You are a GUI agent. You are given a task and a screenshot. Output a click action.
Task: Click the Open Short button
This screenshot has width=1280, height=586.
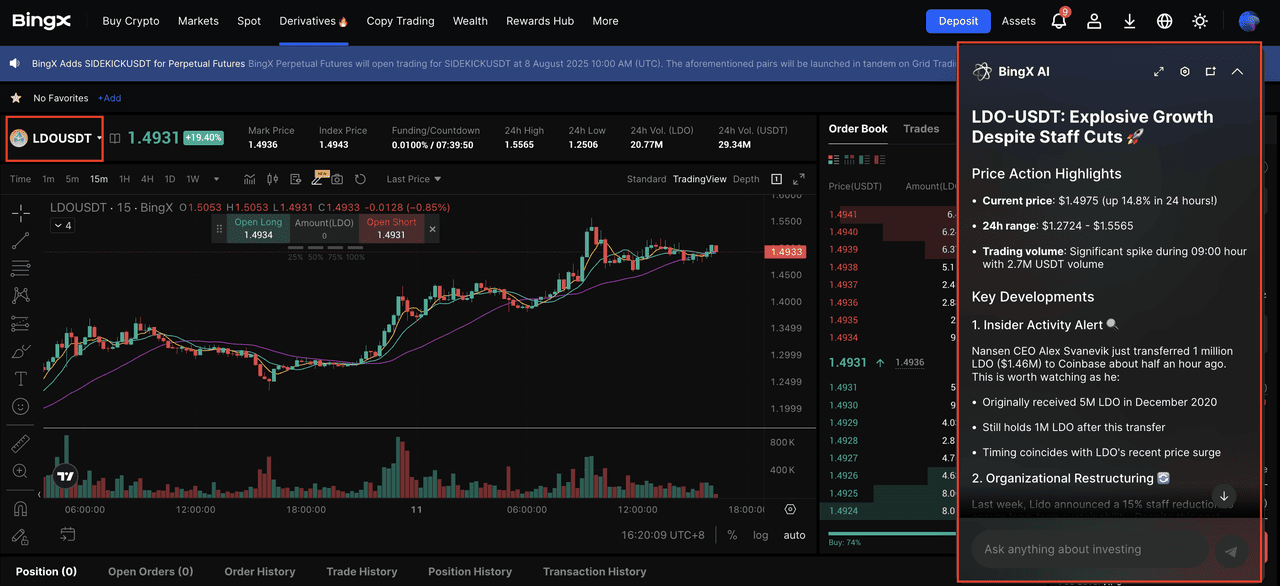pyautogui.click(x=391, y=229)
